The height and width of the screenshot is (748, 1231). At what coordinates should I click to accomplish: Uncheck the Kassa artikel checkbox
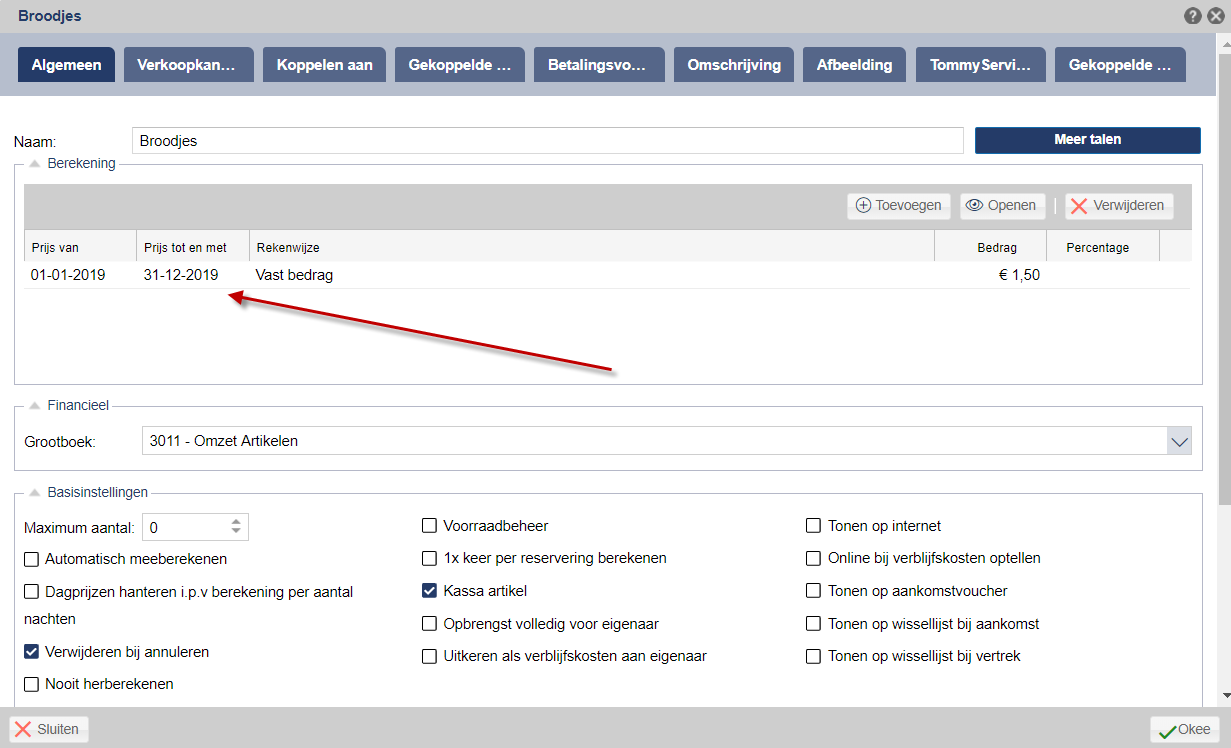(x=430, y=591)
